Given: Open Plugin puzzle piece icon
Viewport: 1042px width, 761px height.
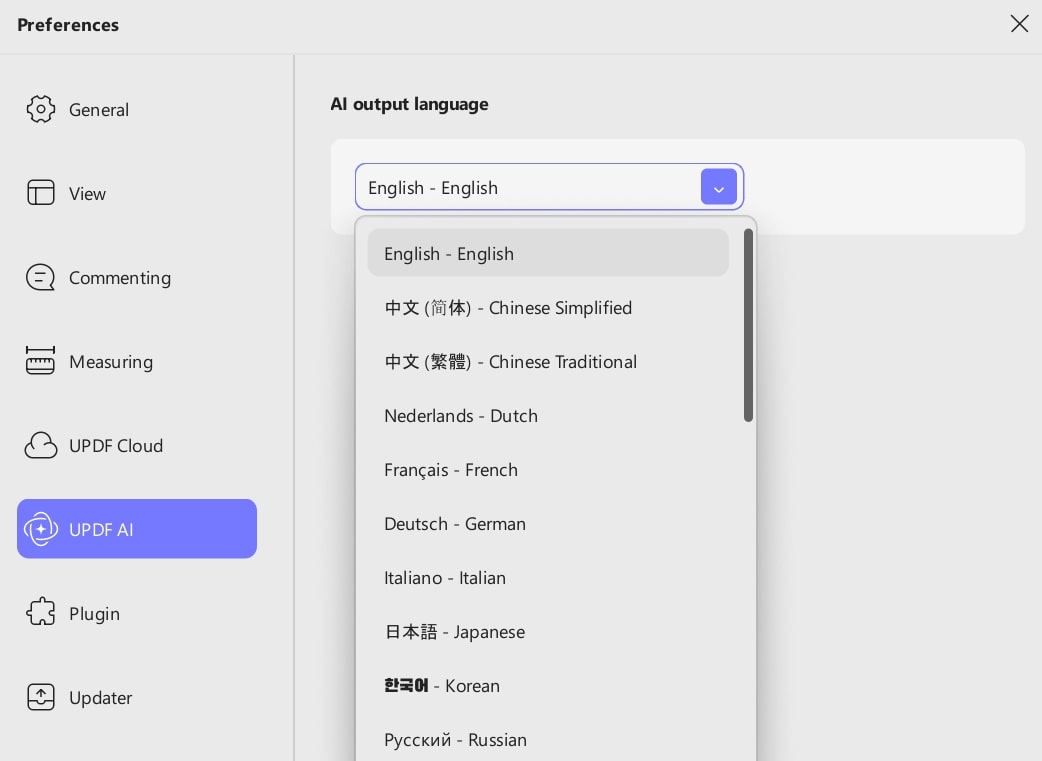Looking at the screenshot, I should coord(41,613).
